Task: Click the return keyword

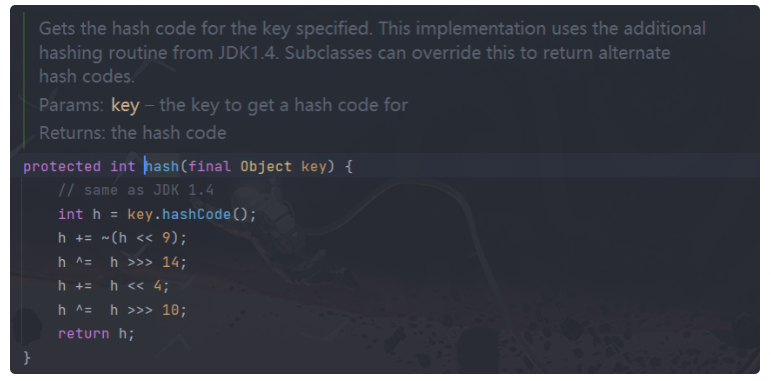Action: pos(84,333)
